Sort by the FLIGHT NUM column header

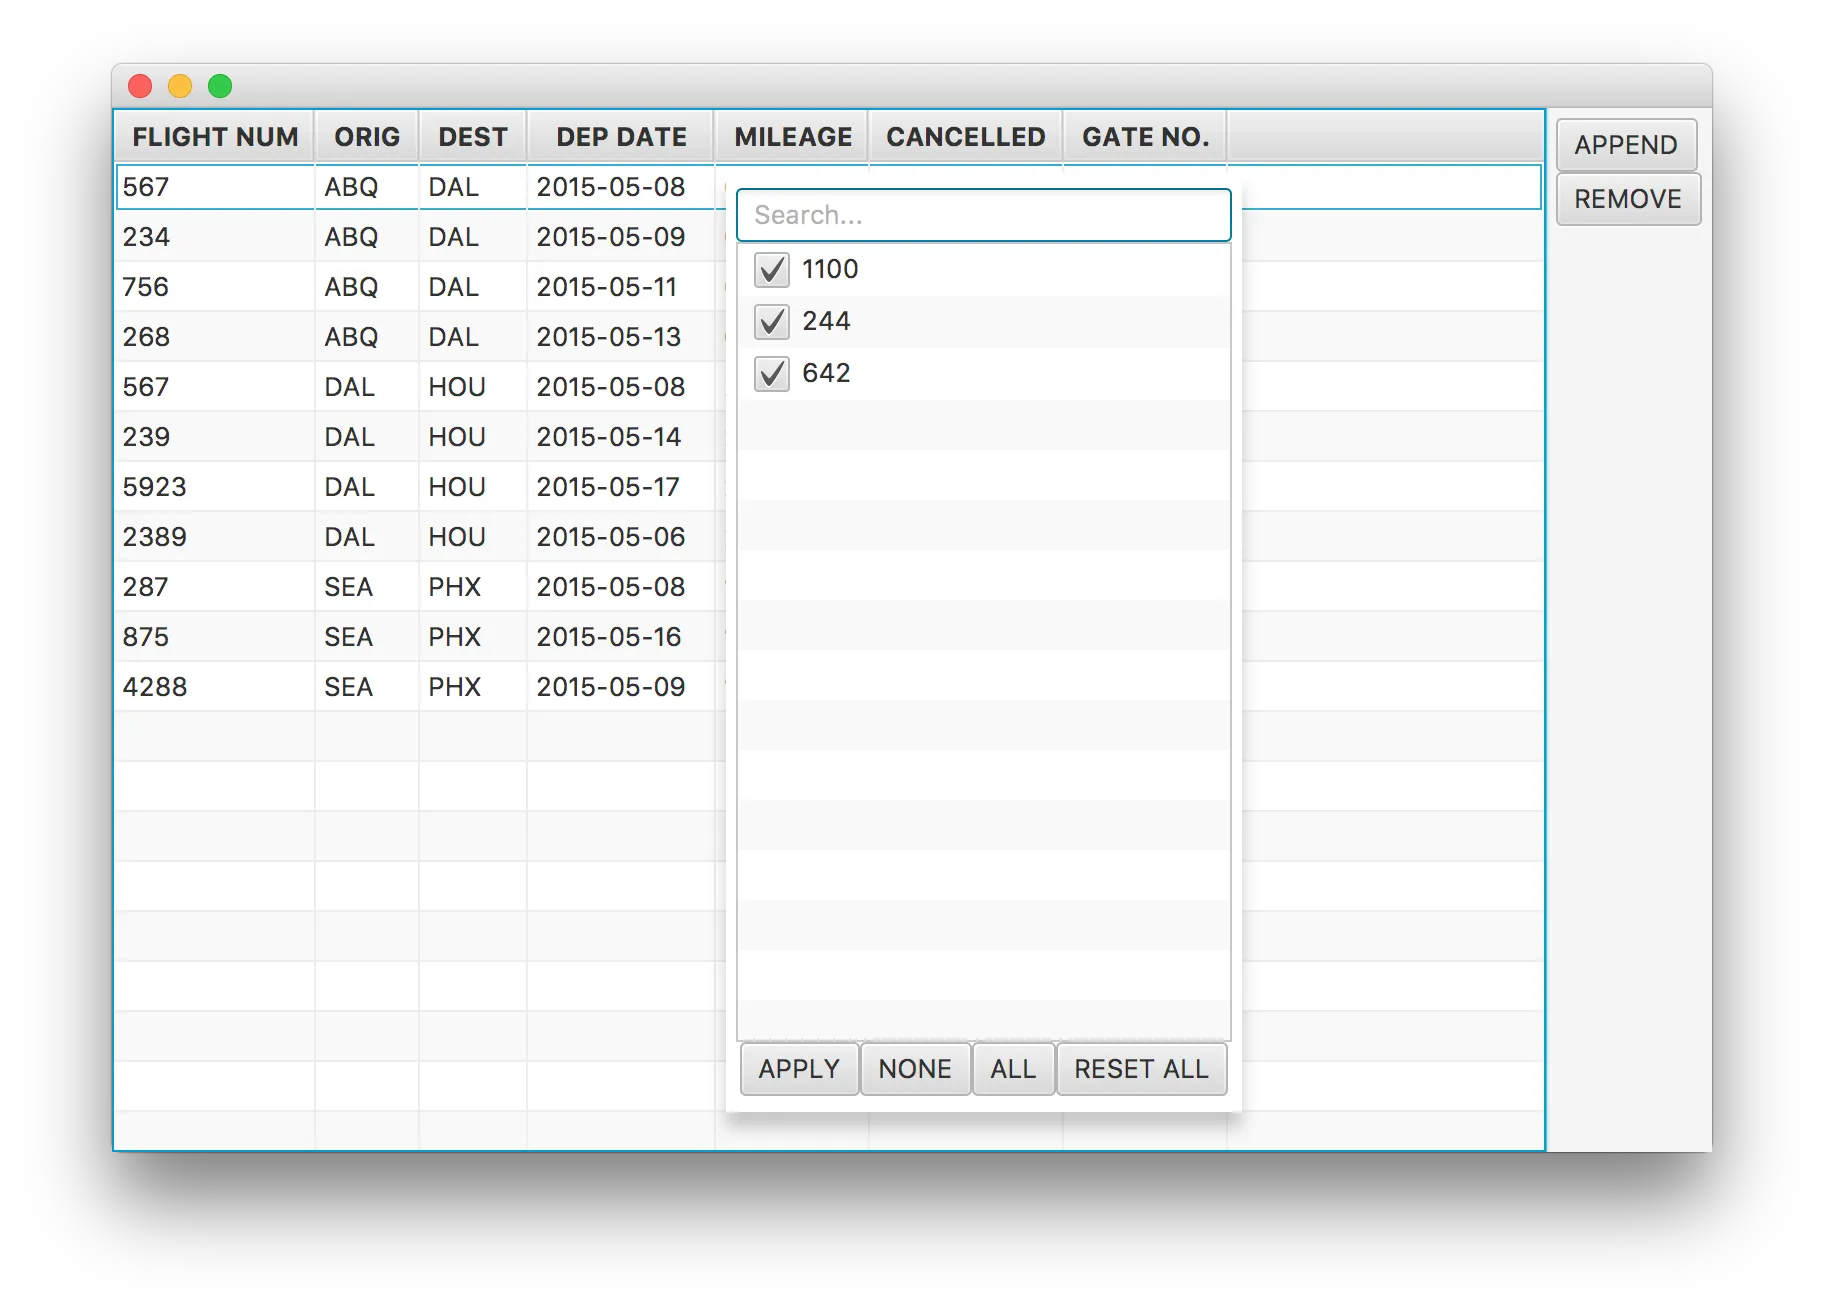(x=215, y=137)
